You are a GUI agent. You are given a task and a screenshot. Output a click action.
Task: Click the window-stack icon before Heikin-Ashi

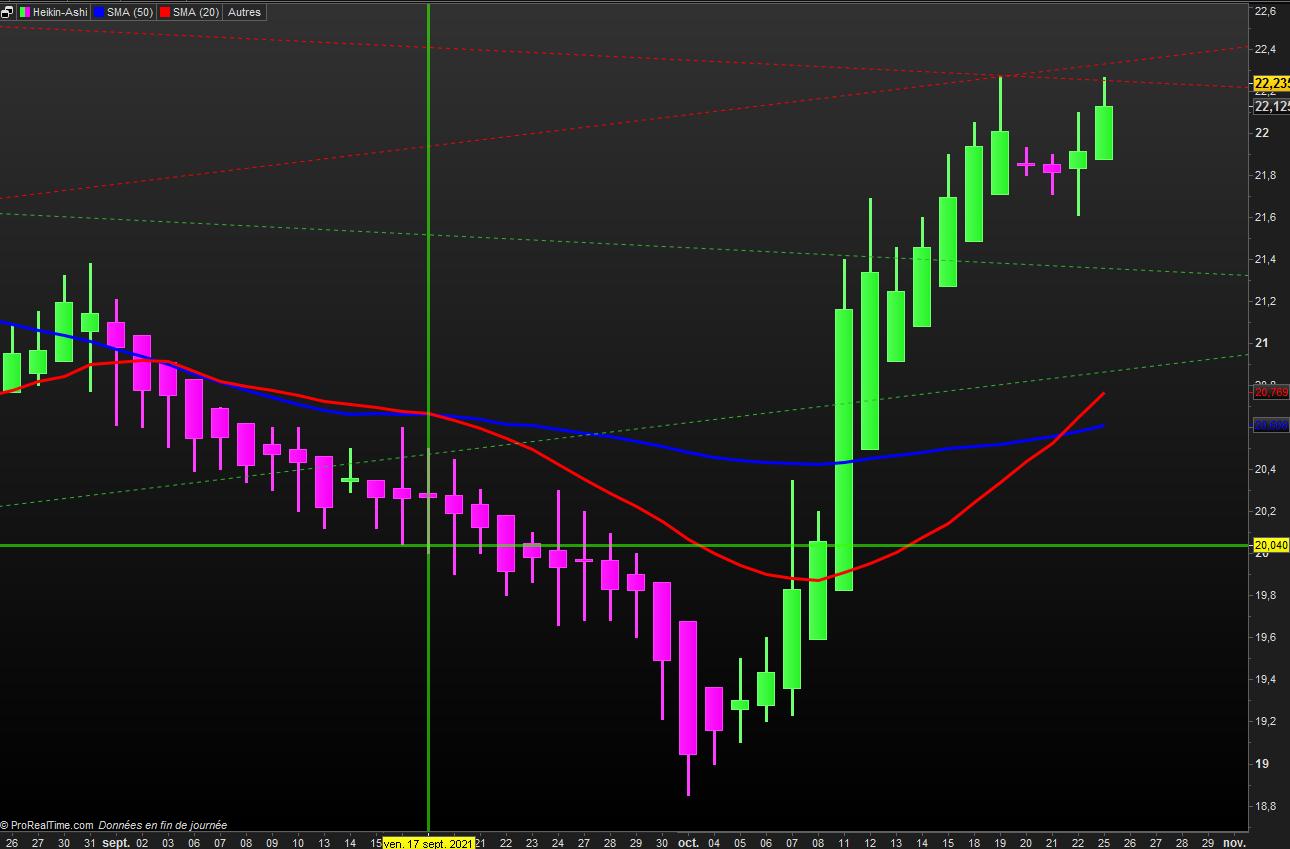(8, 12)
